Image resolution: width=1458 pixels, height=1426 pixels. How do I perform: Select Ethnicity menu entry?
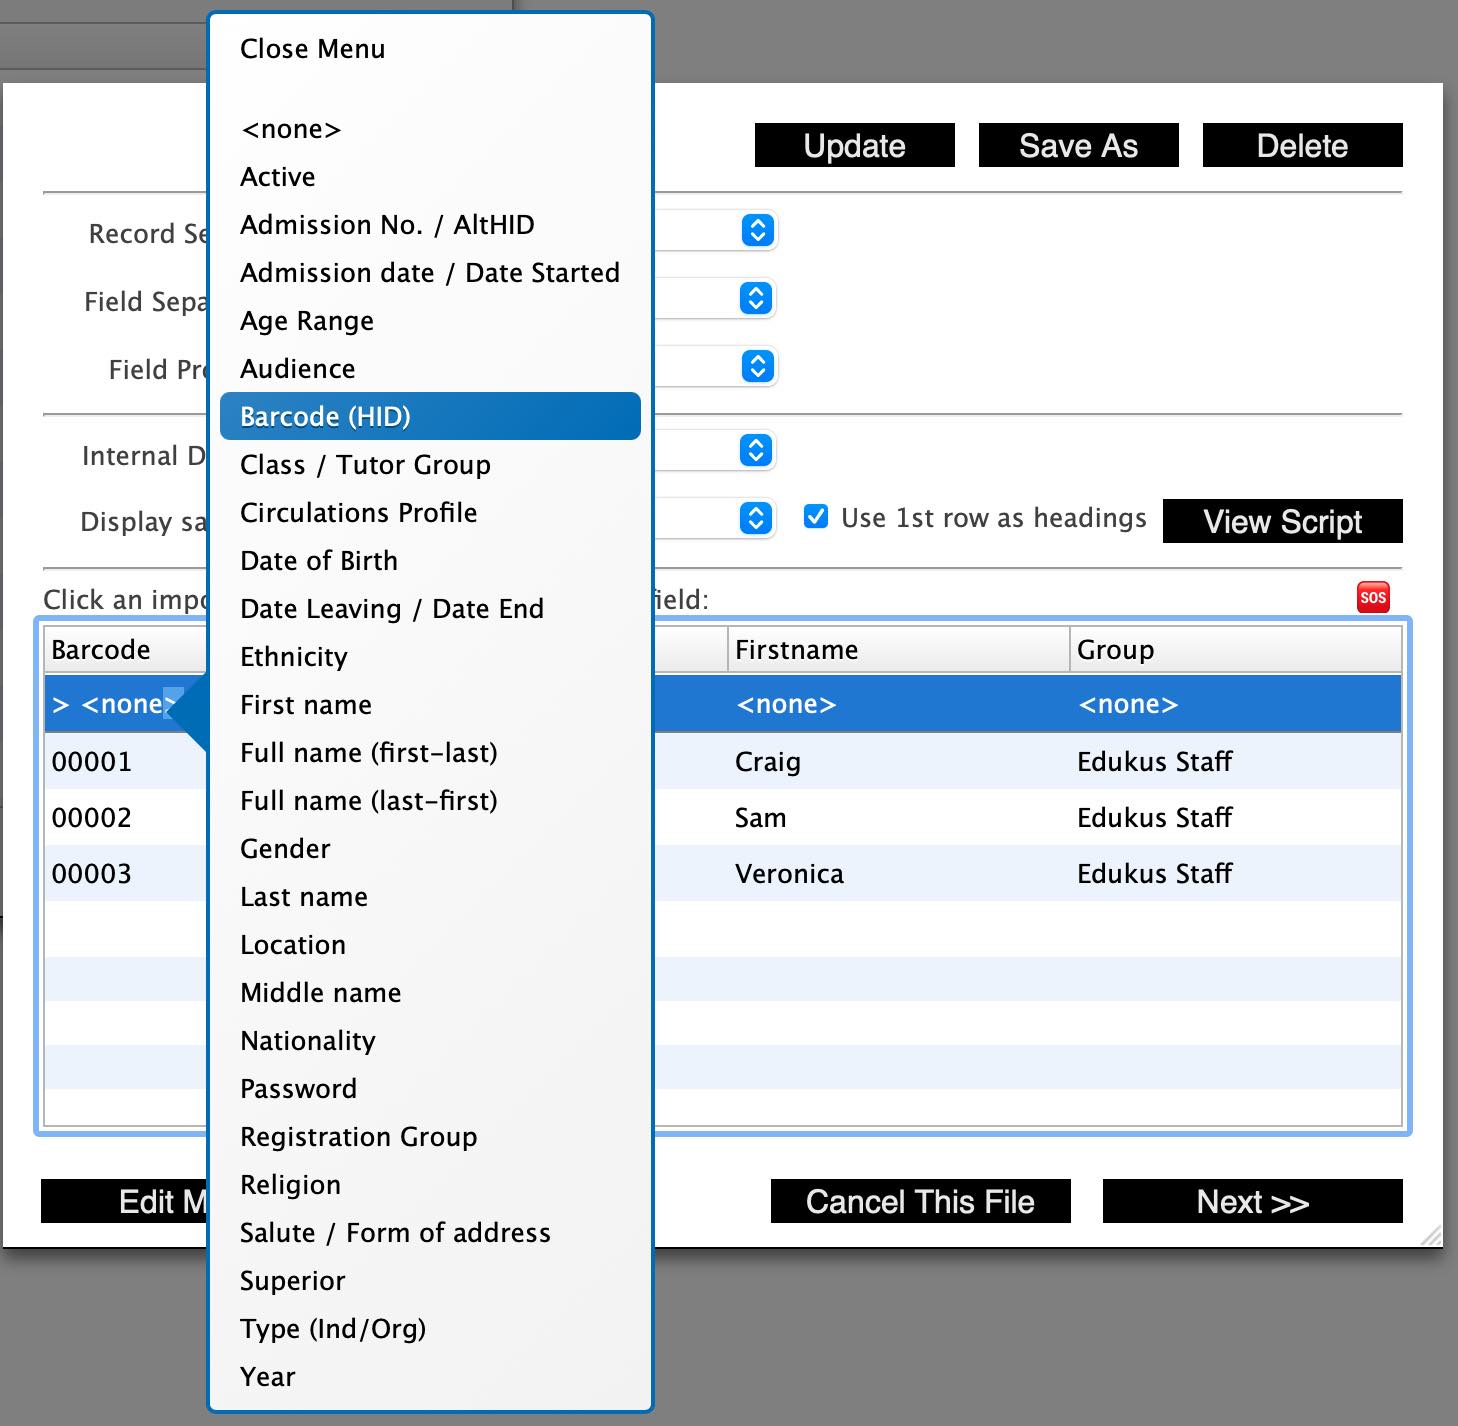tap(430, 657)
